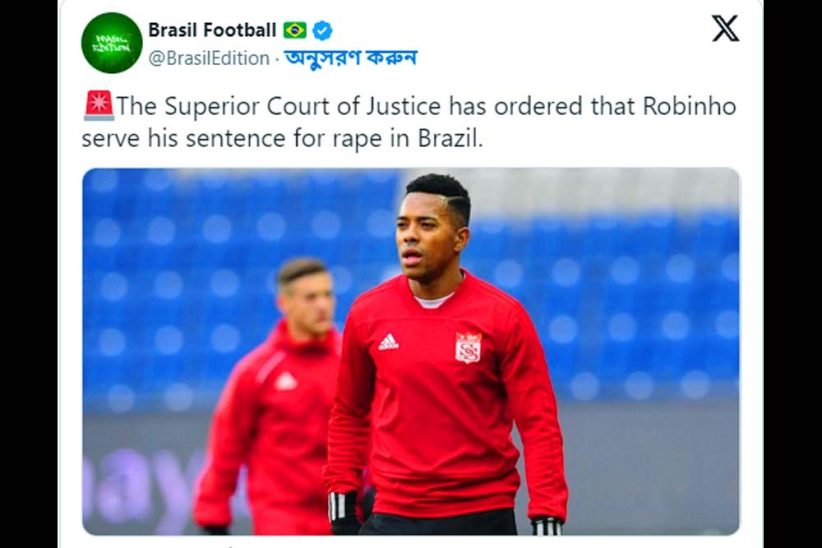This screenshot has width=822, height=548.
Task: Open the attached tweet photo
Action: click(411, 351)
